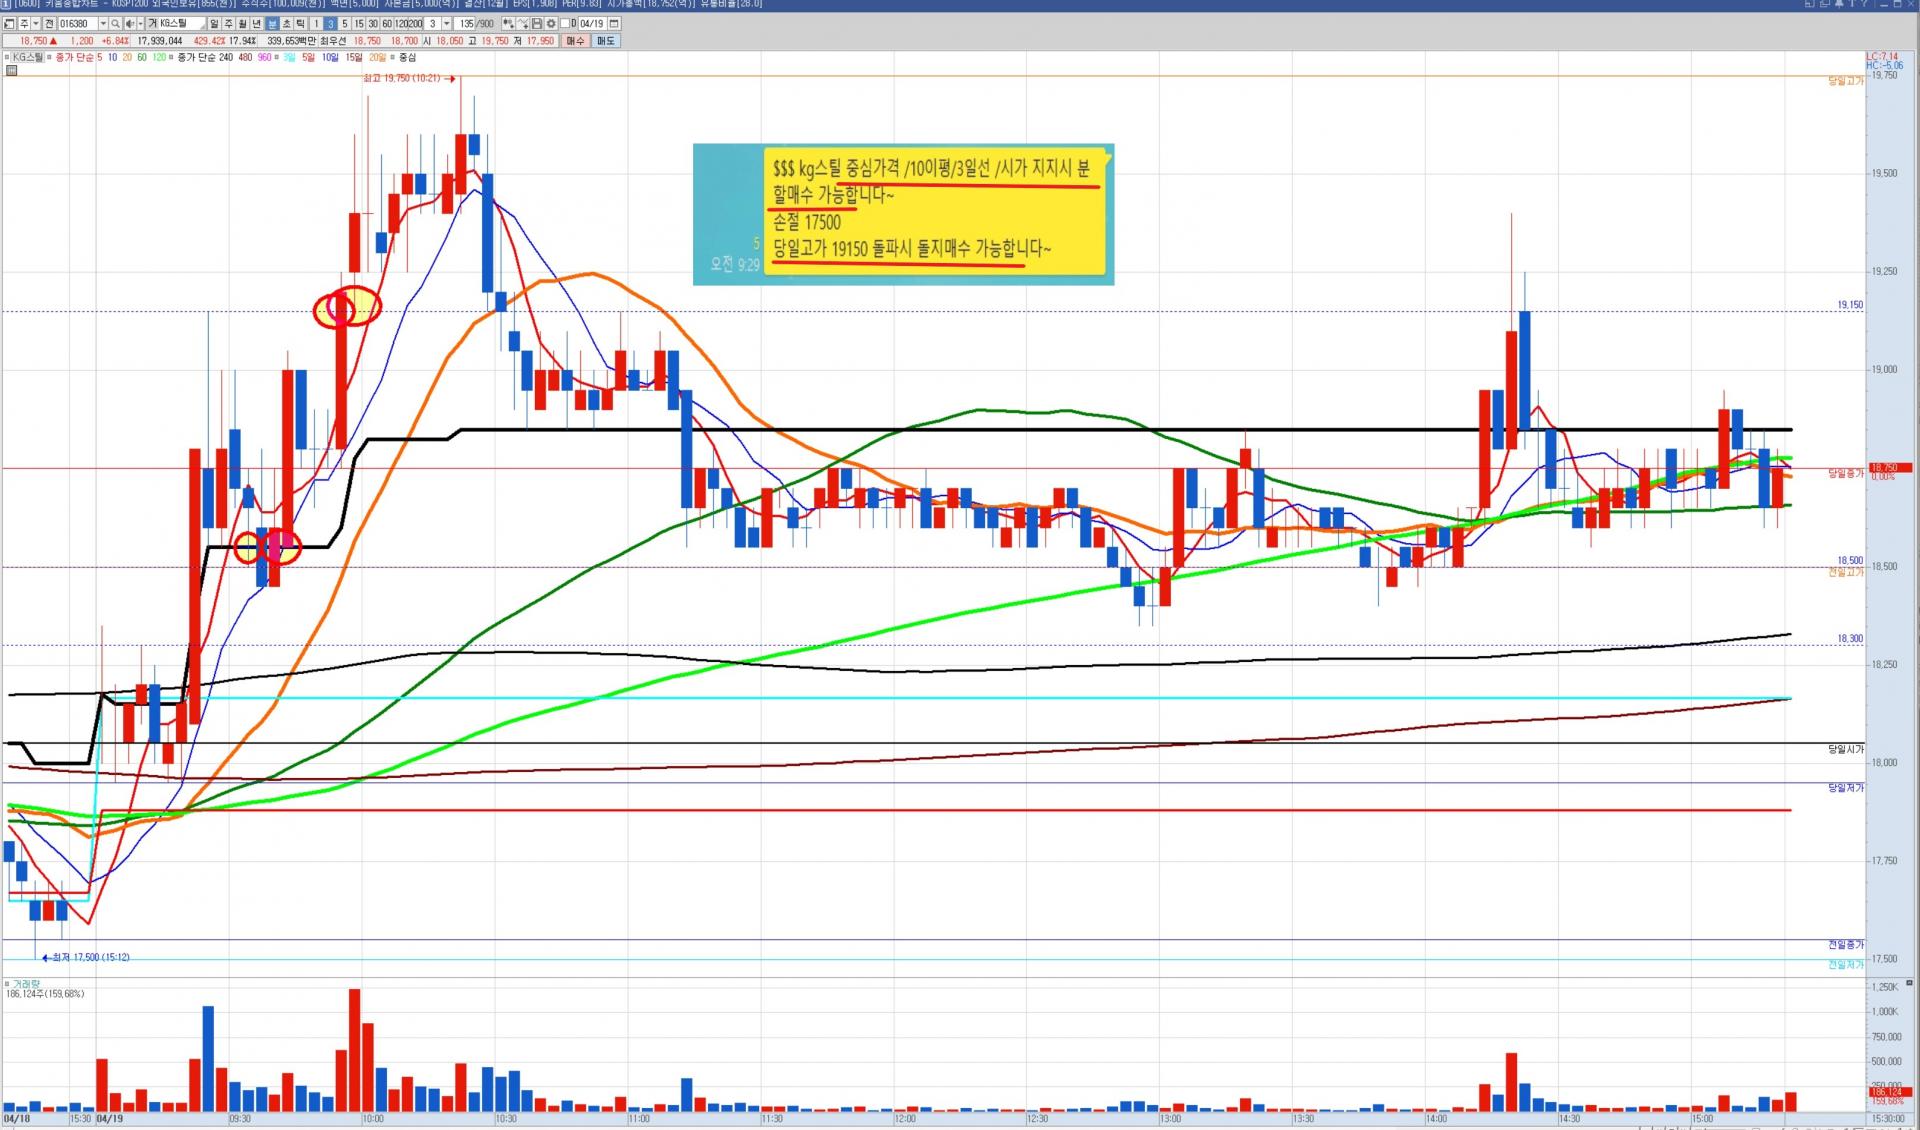1920x1130 pixels.
Task: Click the pin window icon in title bar
Action: click(1839, 4)
